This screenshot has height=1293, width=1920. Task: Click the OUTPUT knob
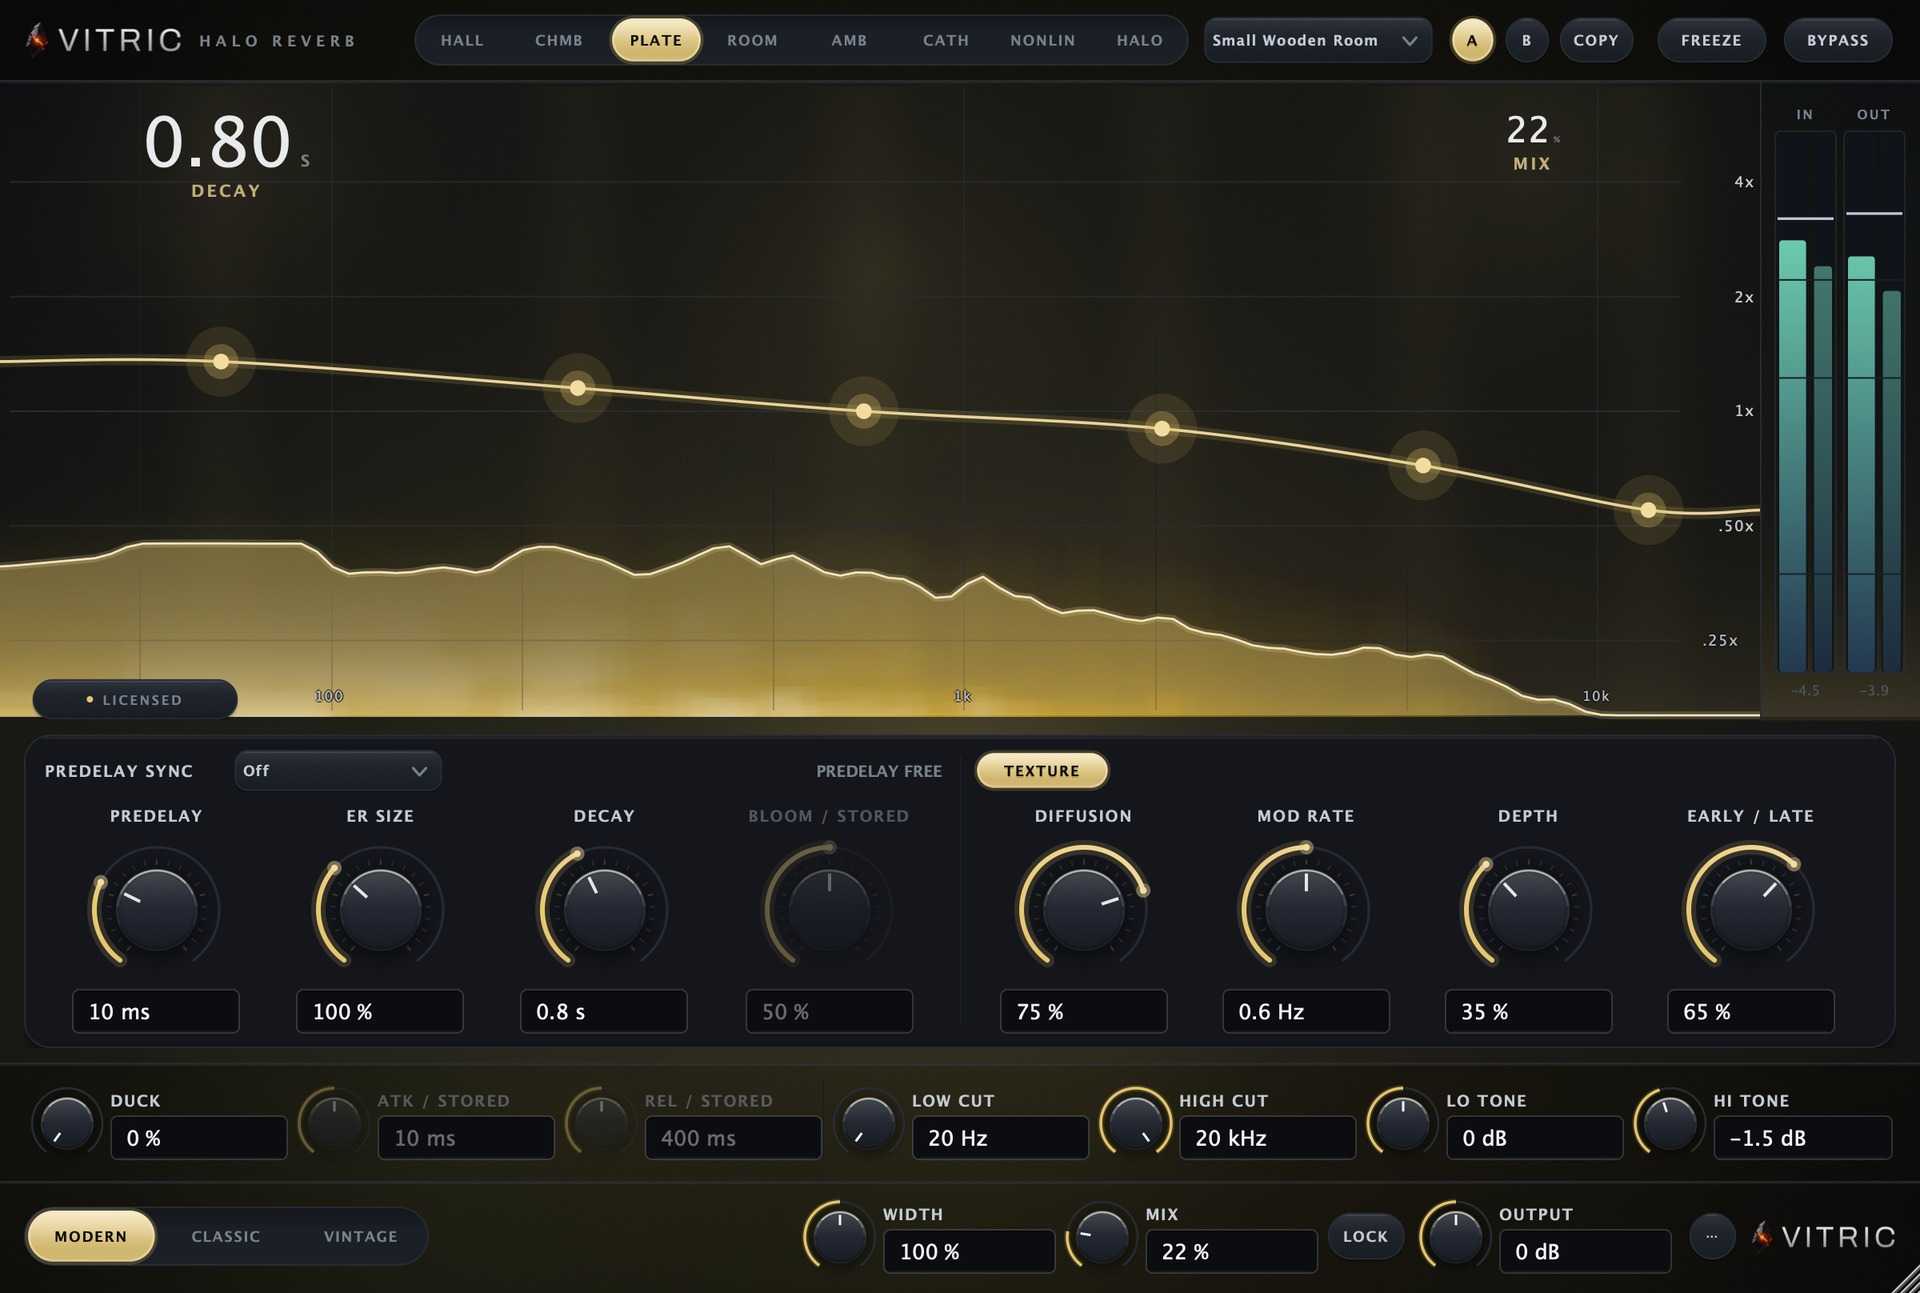[x=1455, y=1236]
